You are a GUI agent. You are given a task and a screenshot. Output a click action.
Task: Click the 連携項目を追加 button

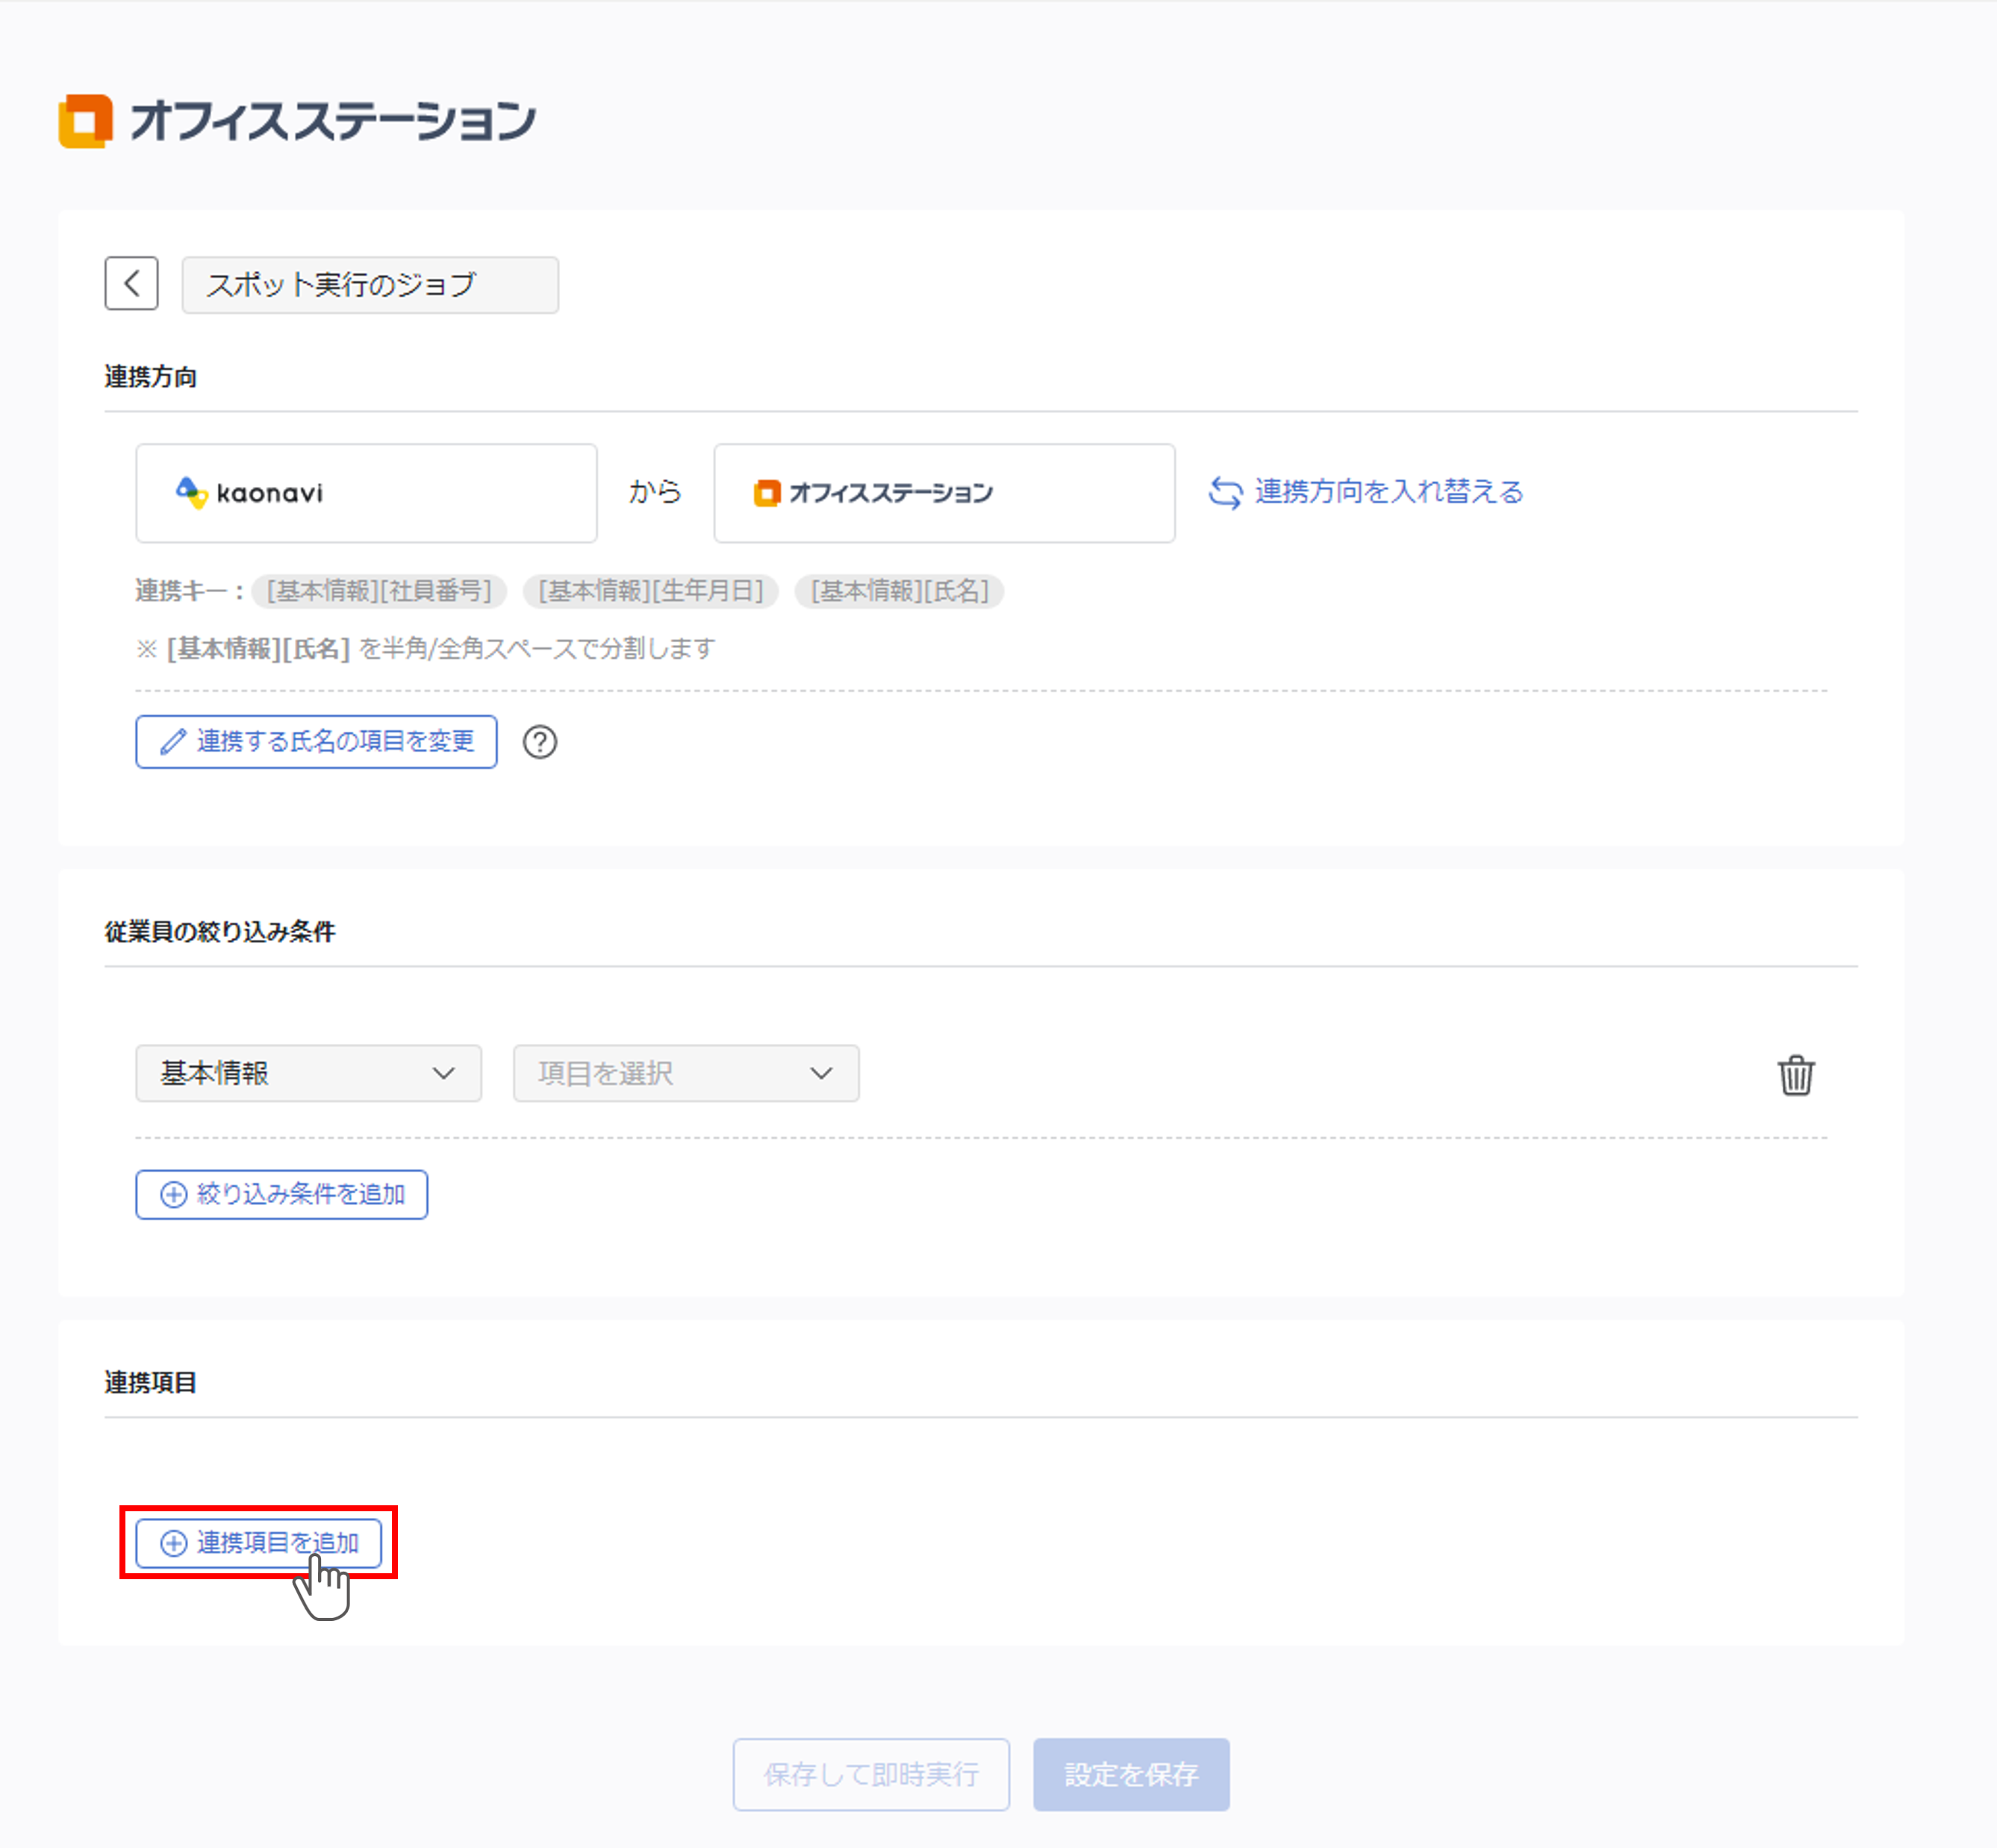259,1542
